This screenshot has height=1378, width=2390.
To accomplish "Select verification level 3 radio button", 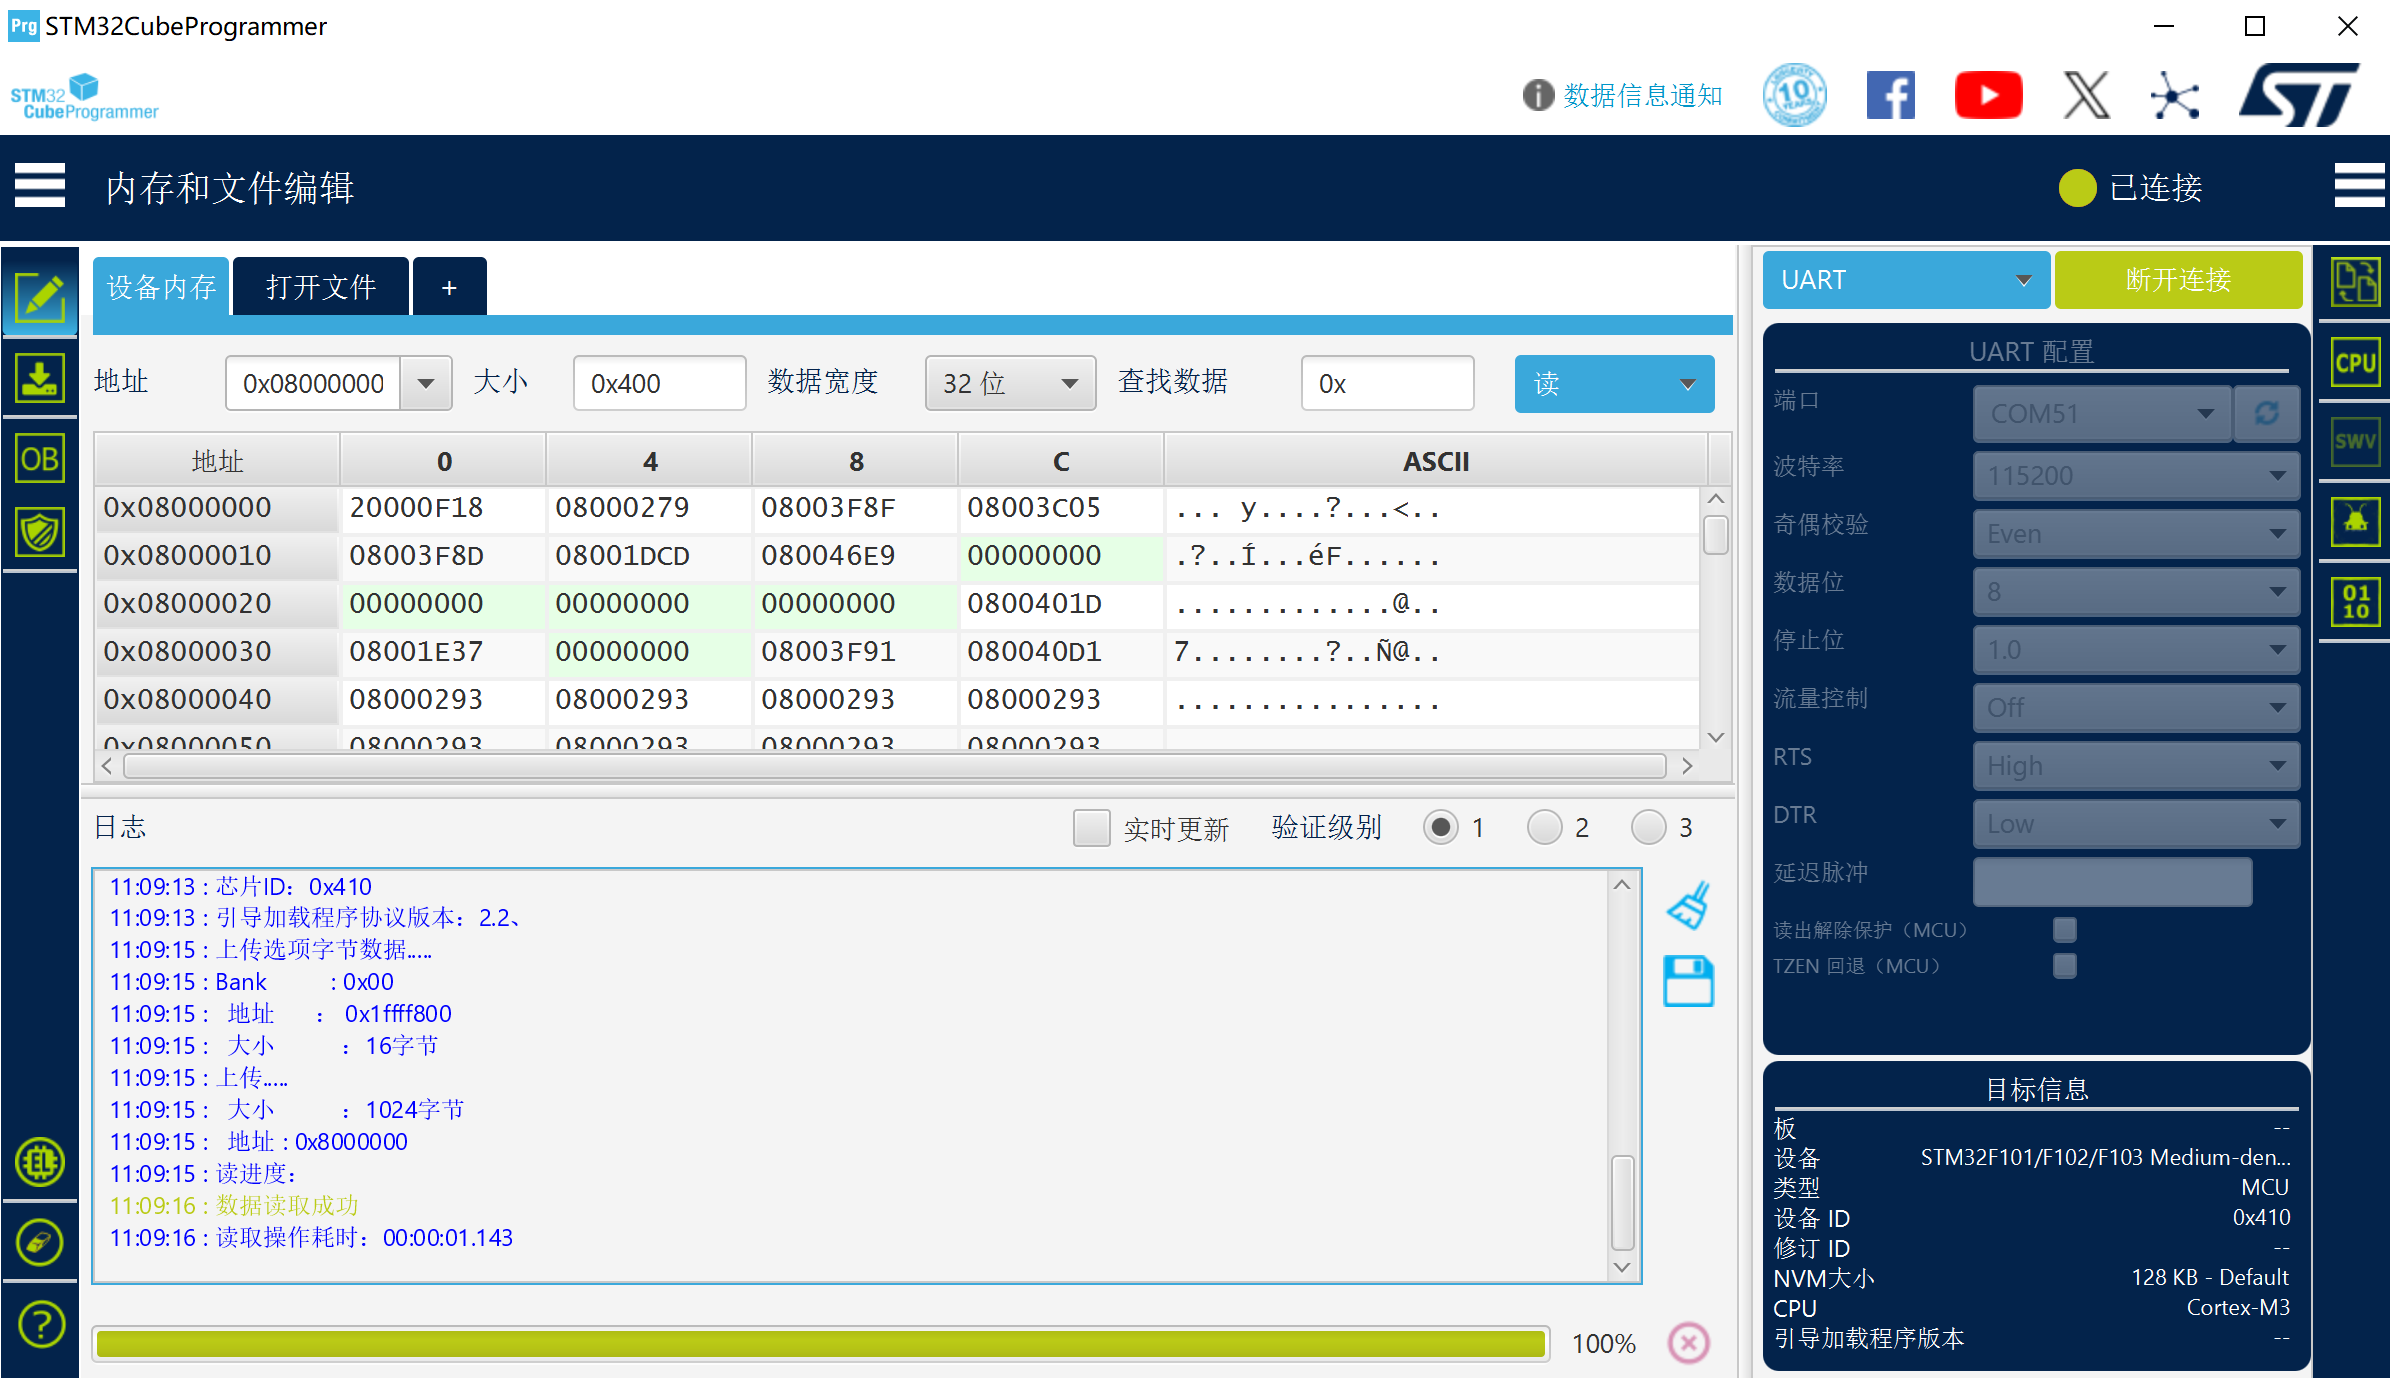I will pyautogui.click(x=1648, y=828).
